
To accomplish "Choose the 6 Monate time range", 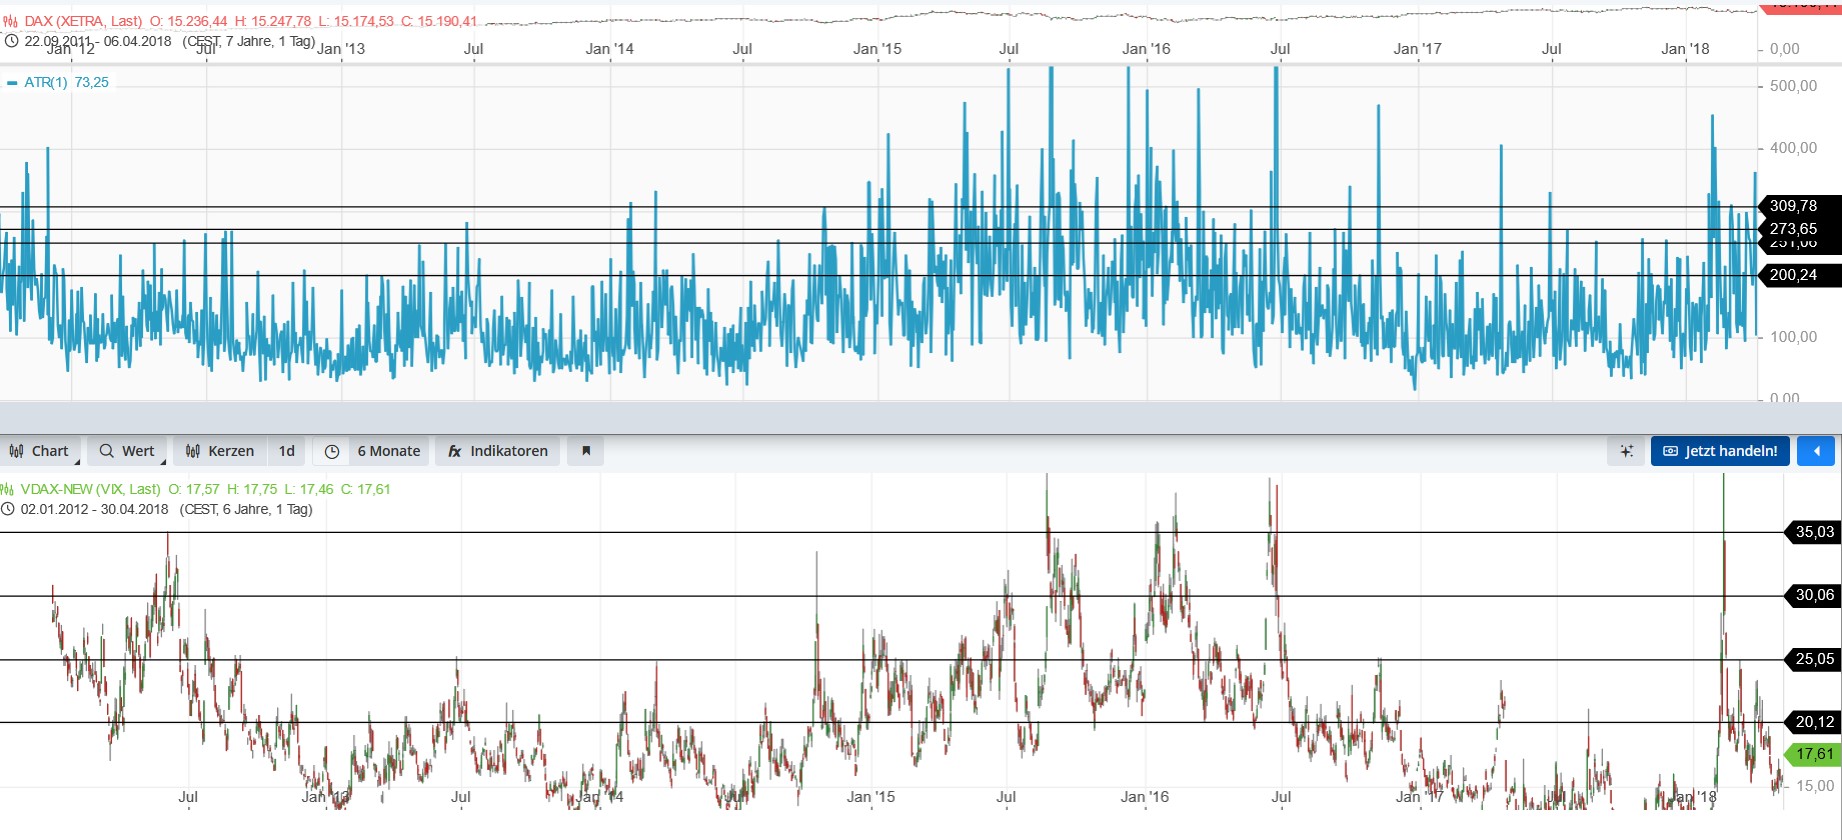I will coord(389,451).
